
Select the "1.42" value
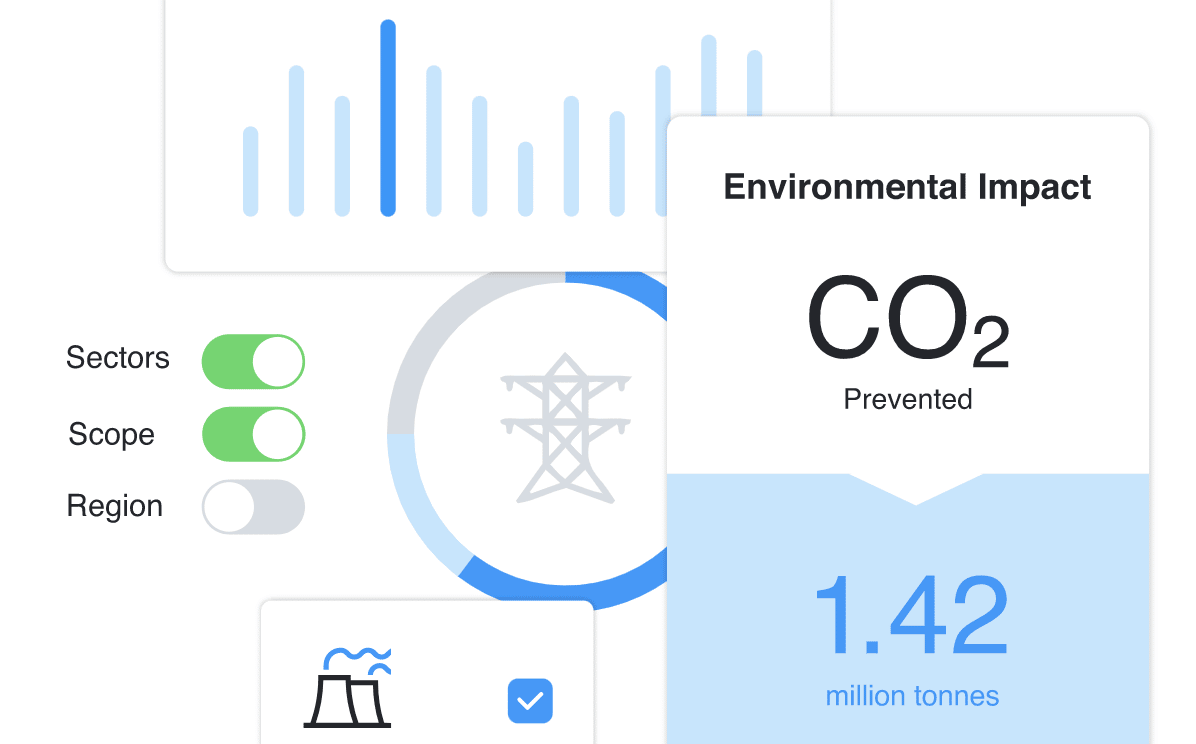(912, 615)
